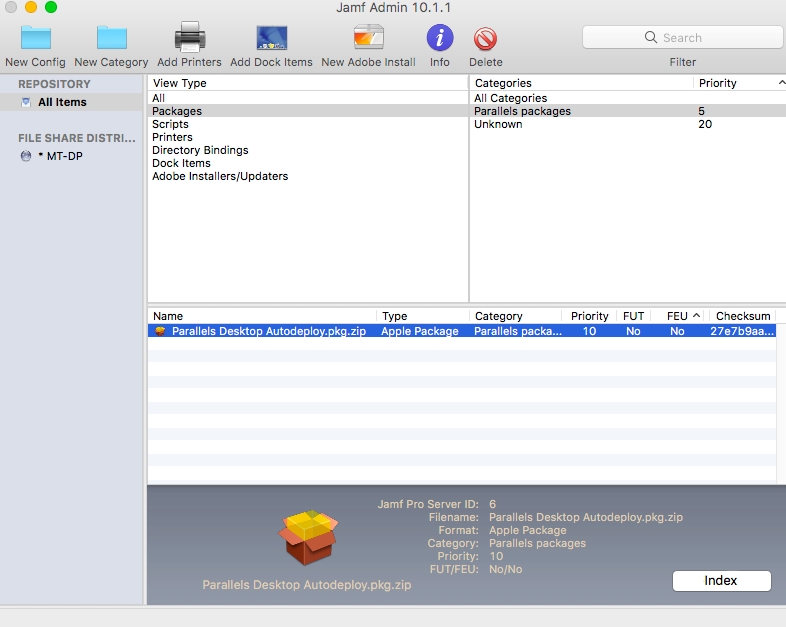Sort package list by FEU column
The height and width of the screenshot is (627, 786).
[x=677, y=316]
